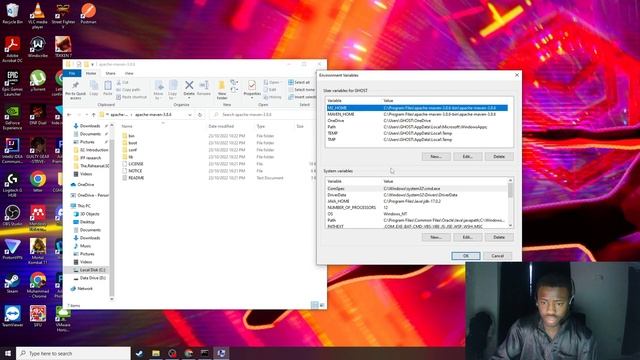Click the Move to ribbon icon
The width and height of the screenshot is (640, 360).
[158, 90]
